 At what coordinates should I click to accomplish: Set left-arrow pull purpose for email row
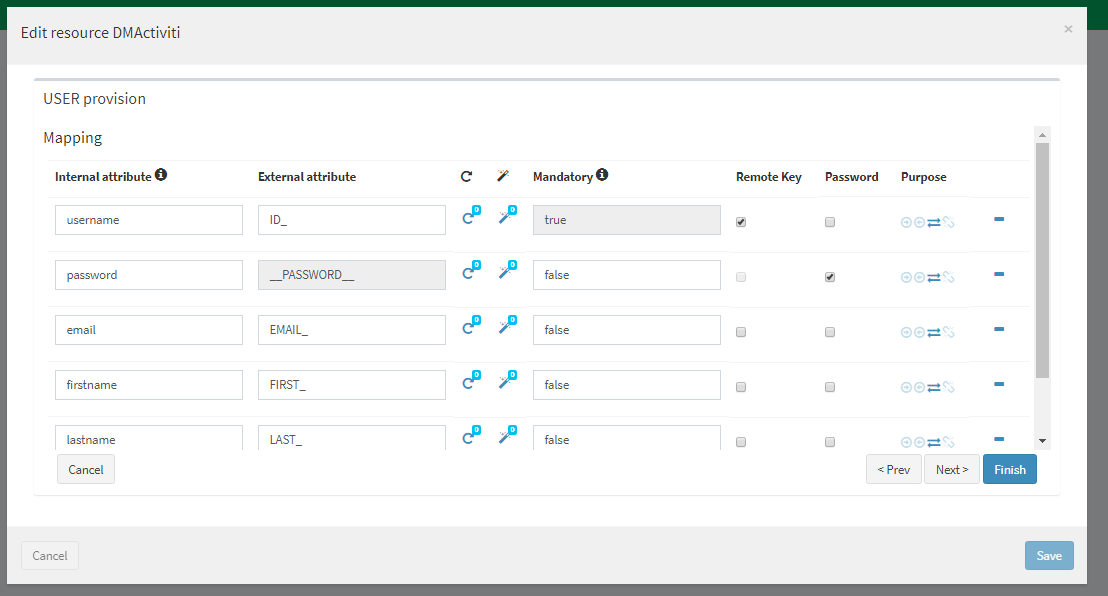[x=919, y=332]
